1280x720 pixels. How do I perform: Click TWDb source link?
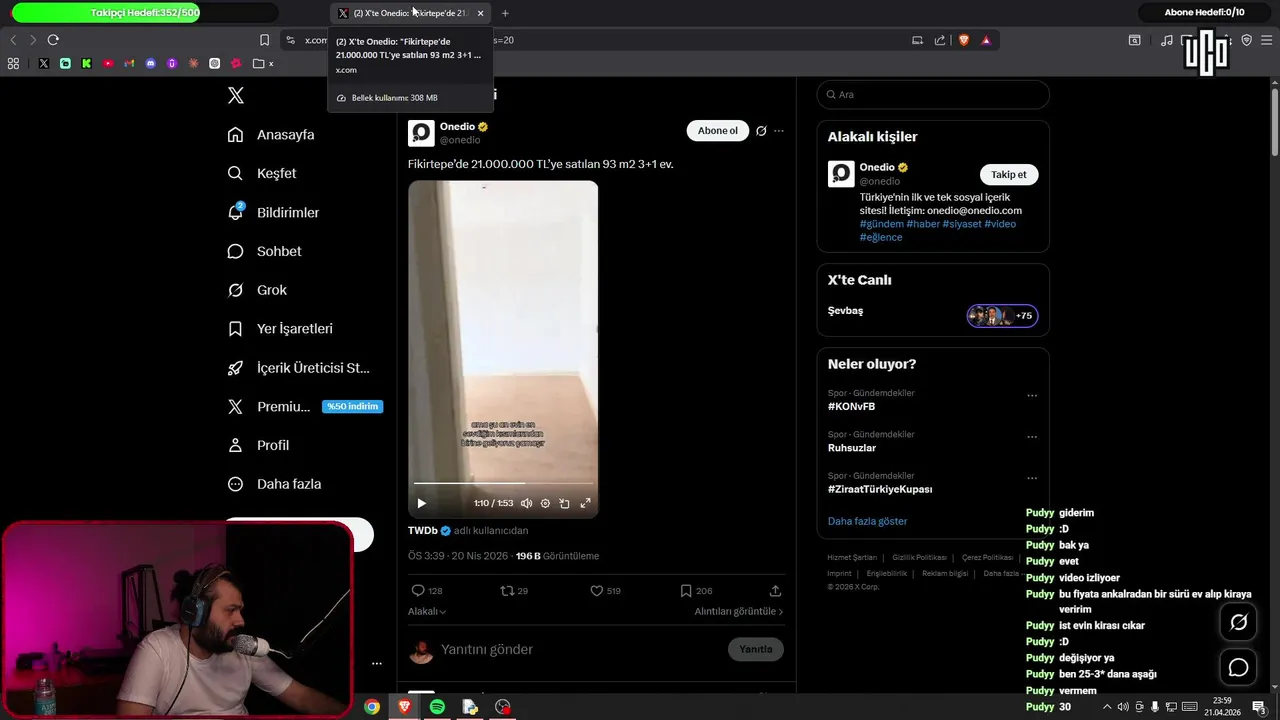click(x=423, y=531)
